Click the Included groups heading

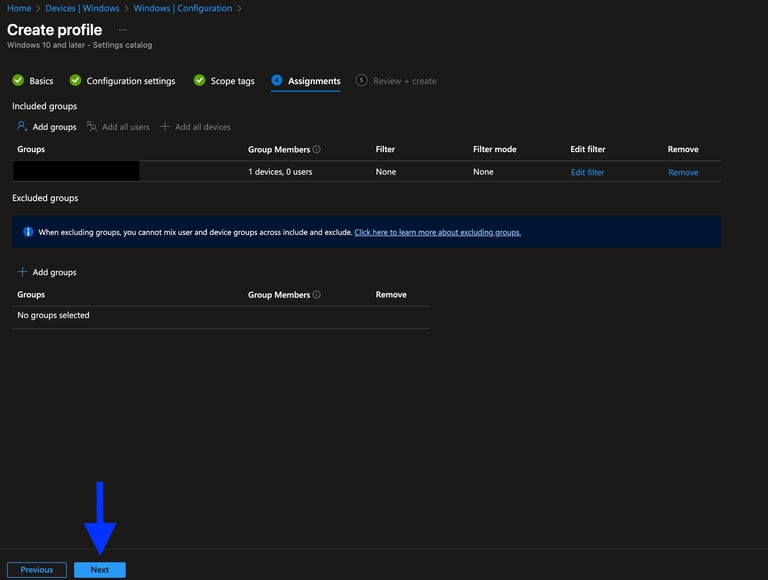coord(45,106)
